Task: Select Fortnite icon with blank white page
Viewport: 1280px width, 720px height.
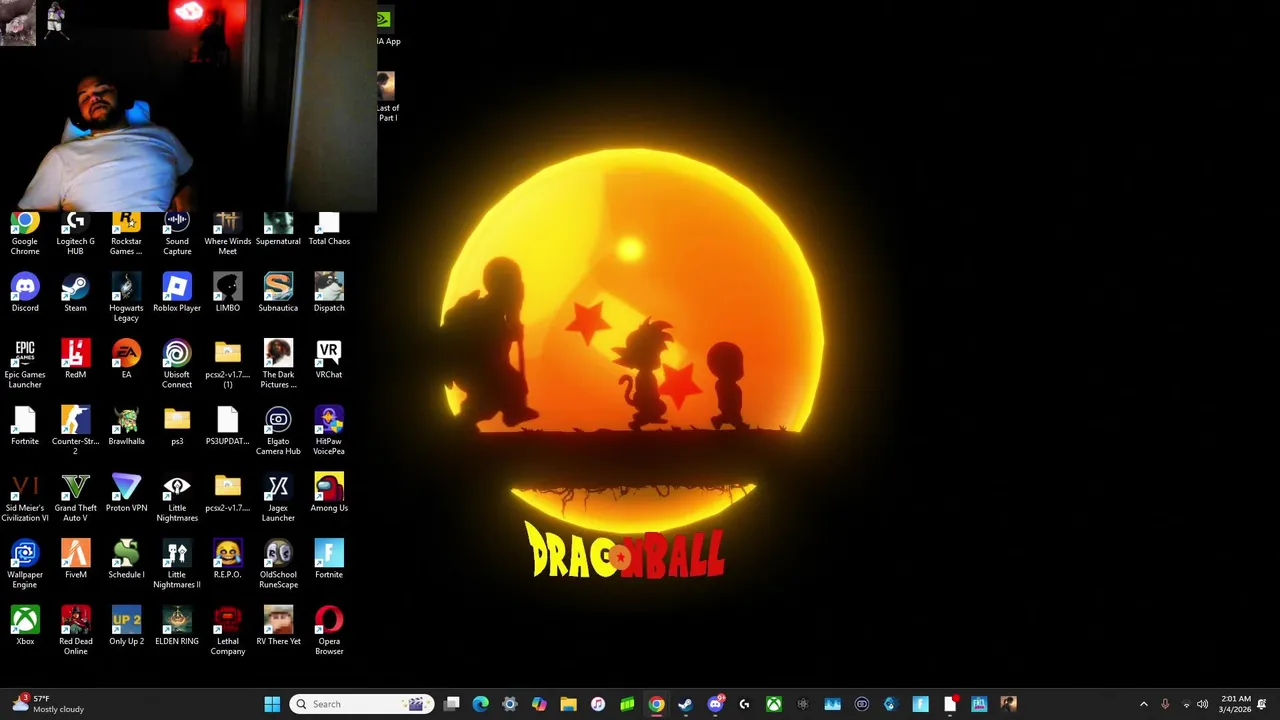Action: click(25, 426)
